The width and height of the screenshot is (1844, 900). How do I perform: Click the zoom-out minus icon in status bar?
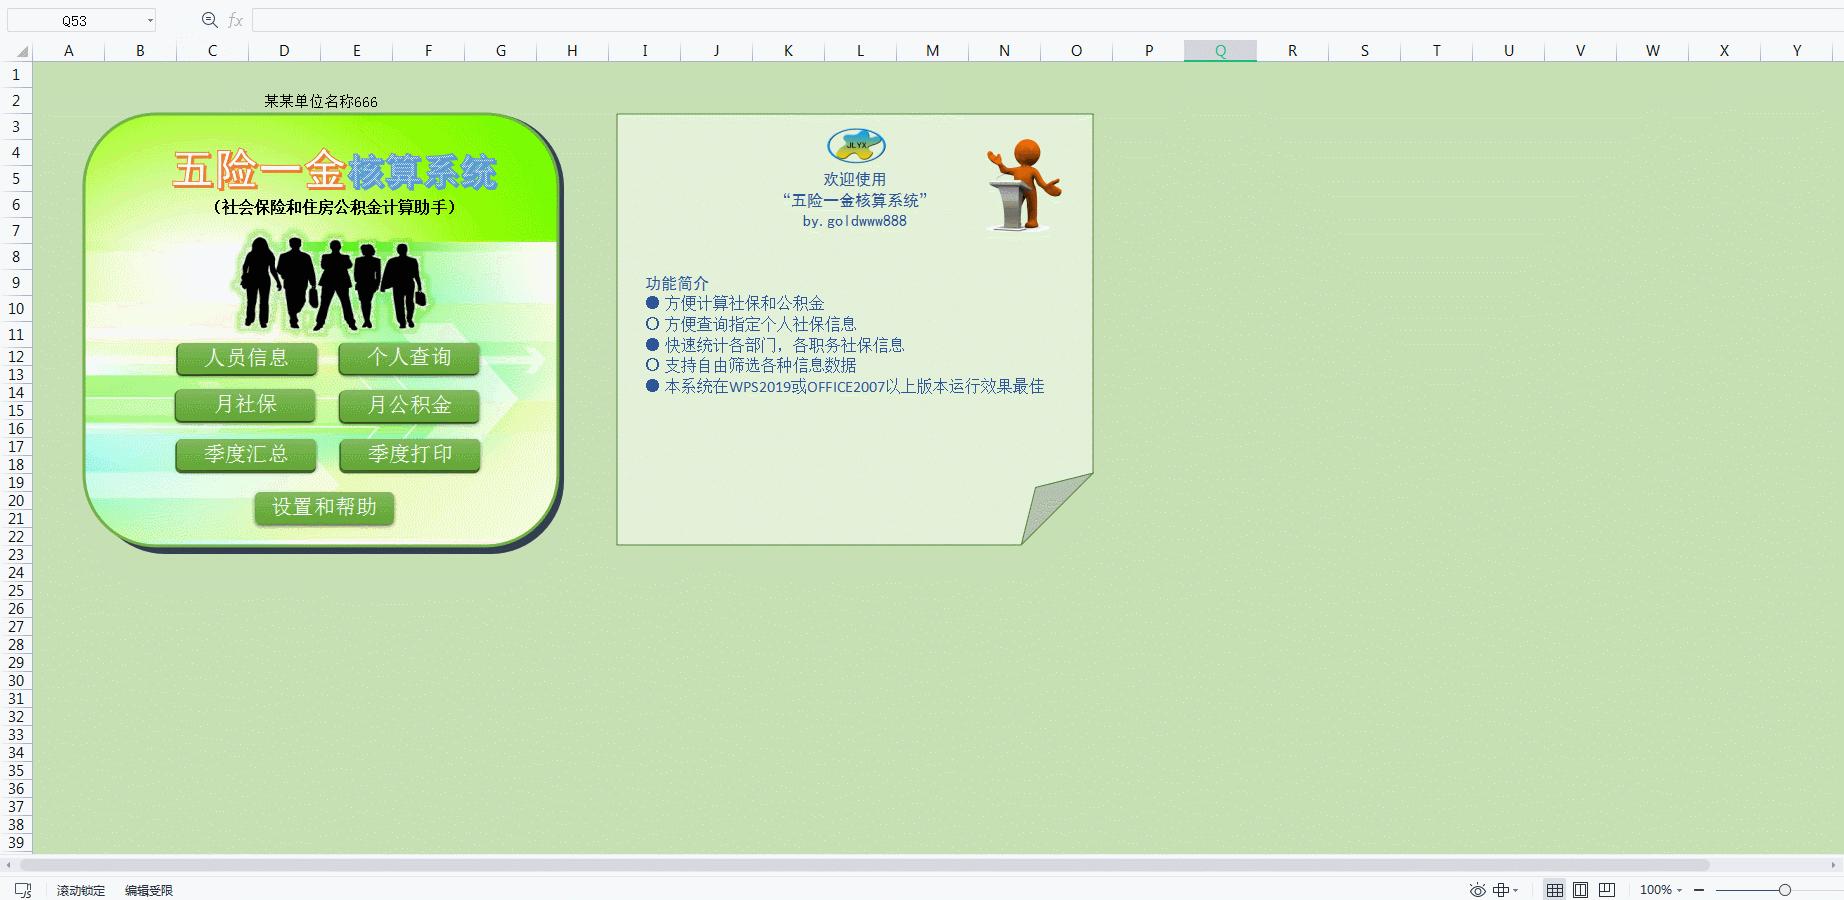[x=1699, y=889]
